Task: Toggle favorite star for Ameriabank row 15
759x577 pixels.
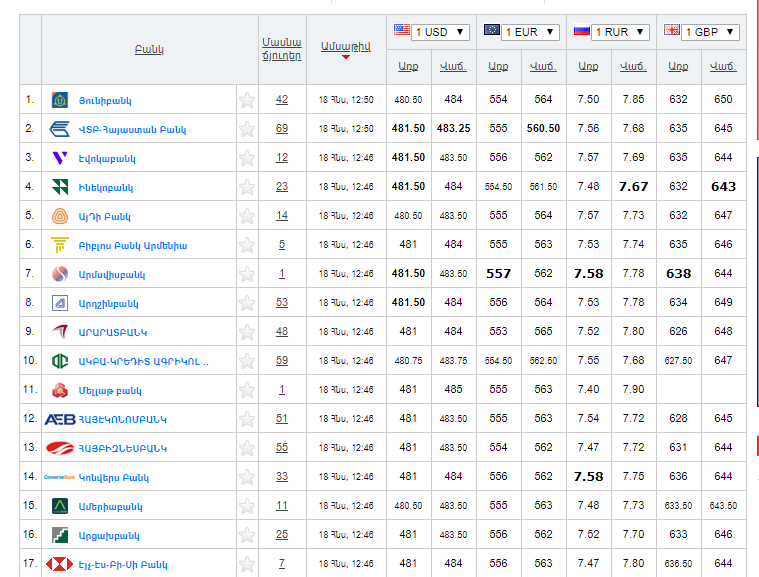Action: [247, 506]
